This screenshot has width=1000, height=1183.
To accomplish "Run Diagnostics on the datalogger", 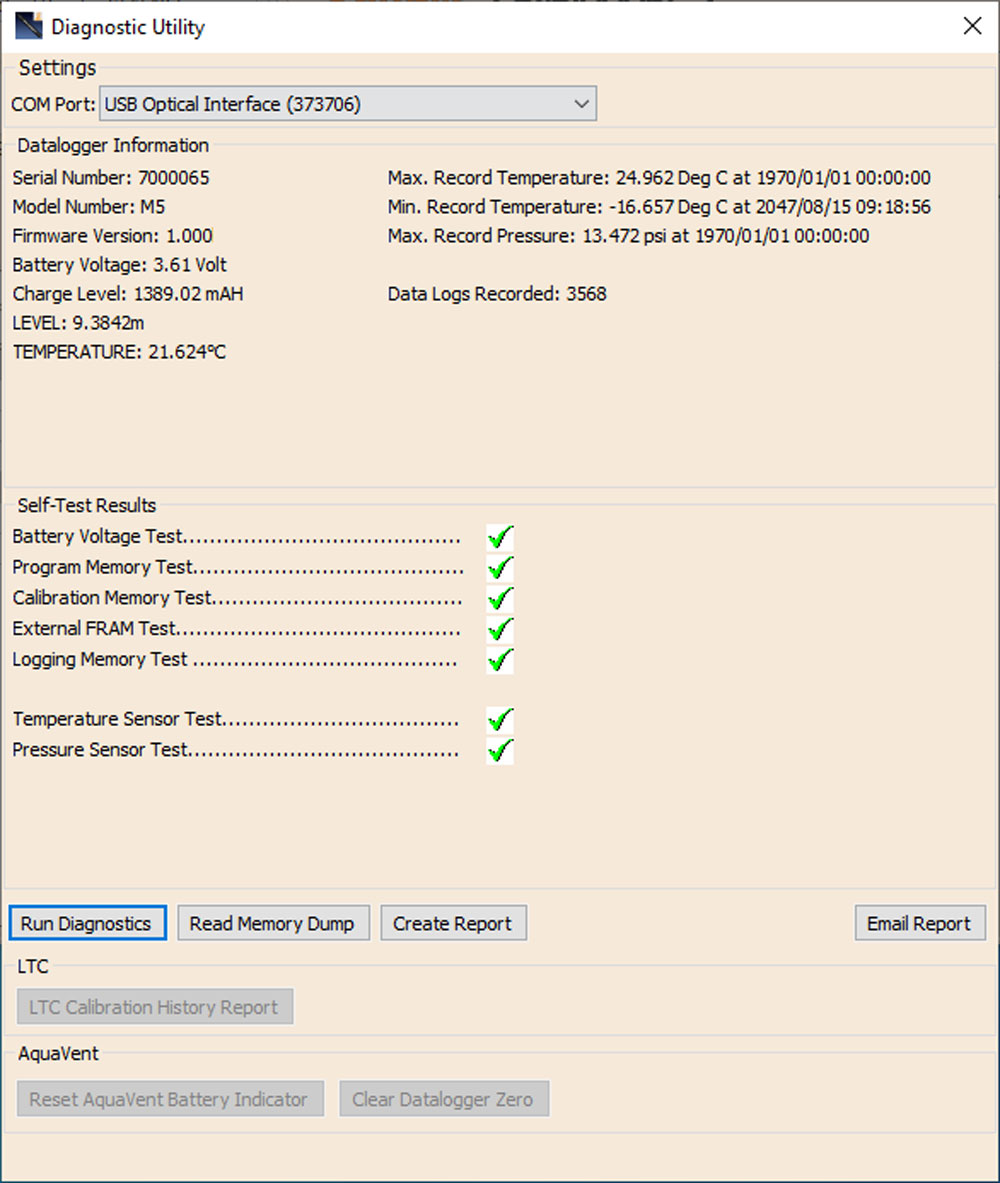I will click(87, 922).
